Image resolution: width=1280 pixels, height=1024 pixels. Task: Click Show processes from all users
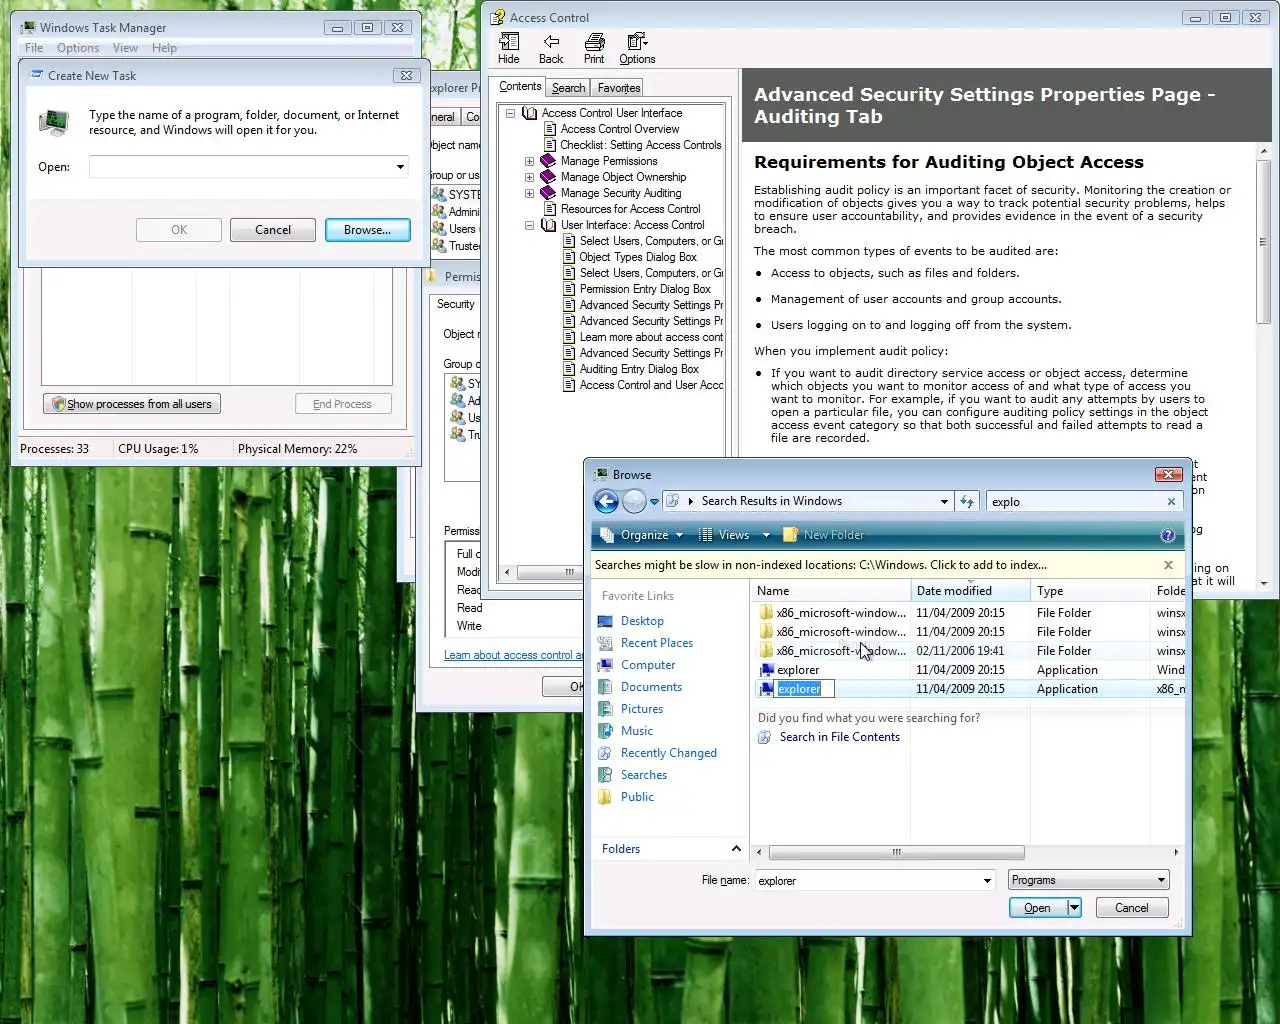[132, 404]
